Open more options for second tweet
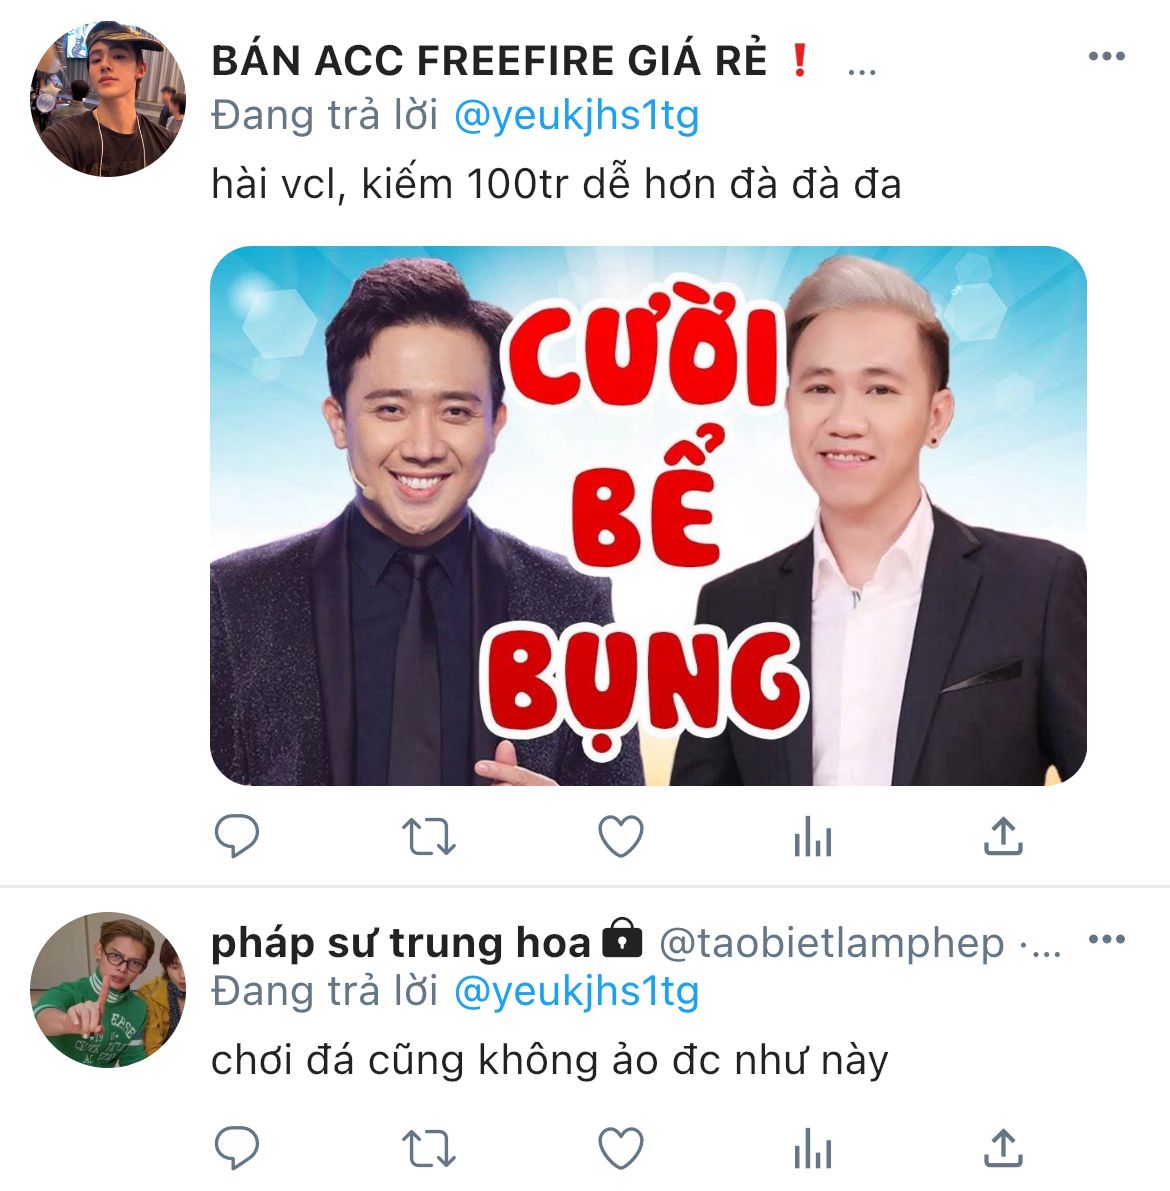 click(1107, 939)
